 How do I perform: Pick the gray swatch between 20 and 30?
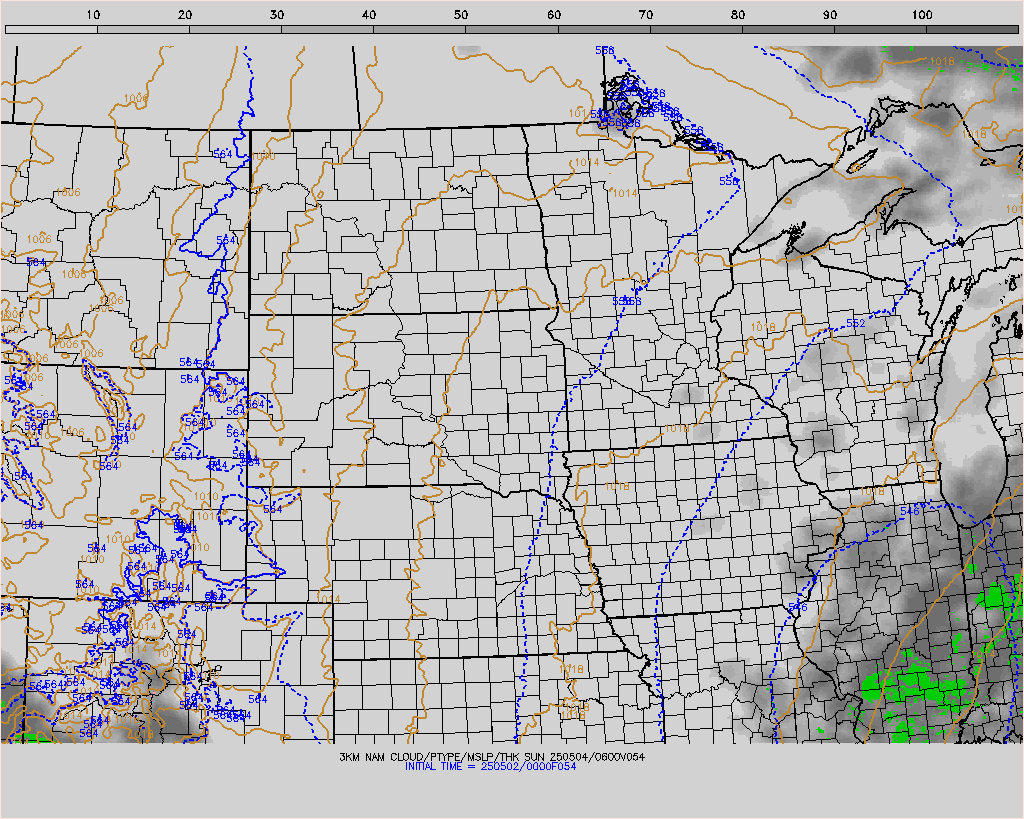236,29
